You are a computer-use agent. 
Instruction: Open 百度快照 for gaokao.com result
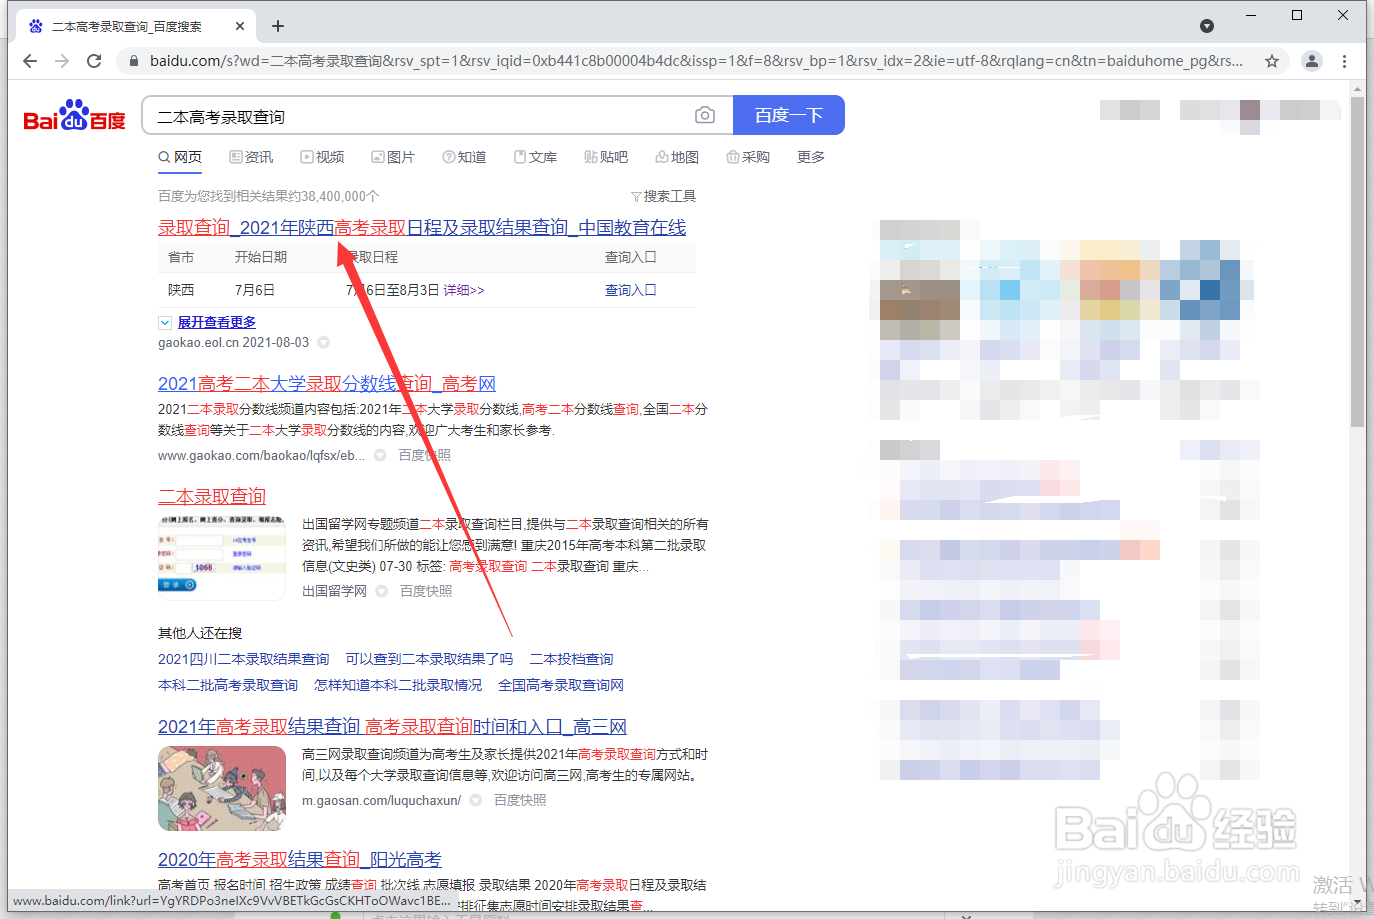[424, 455]
